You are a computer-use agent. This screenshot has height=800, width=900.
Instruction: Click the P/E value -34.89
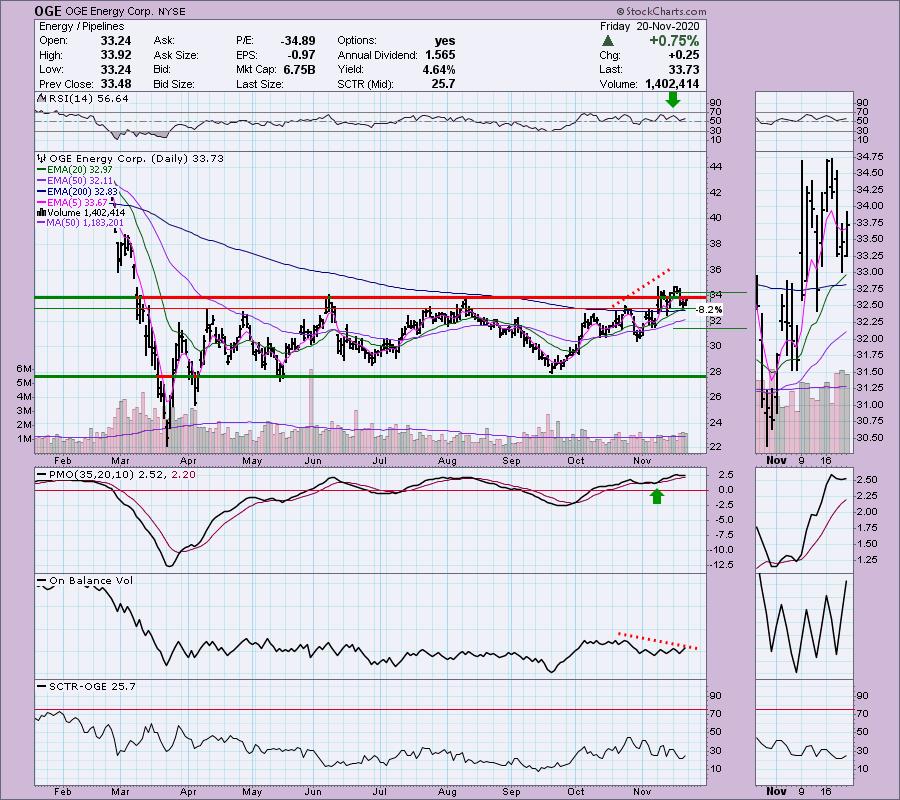(298, 41)
